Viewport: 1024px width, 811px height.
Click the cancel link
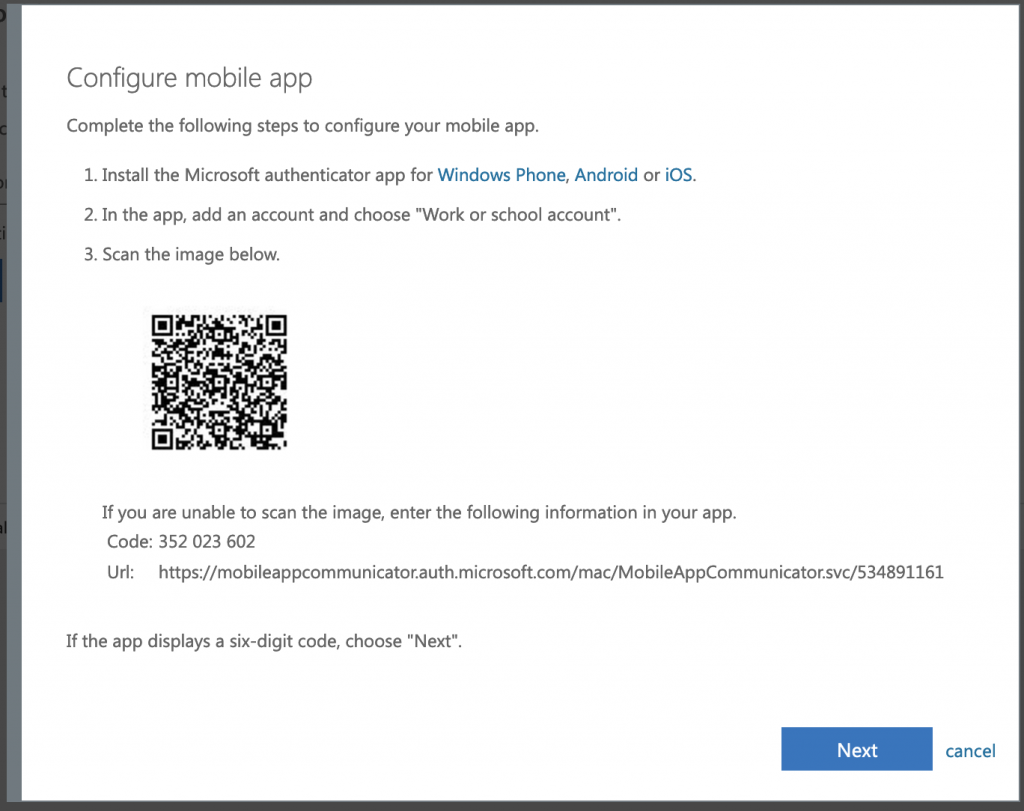(970, 751)
